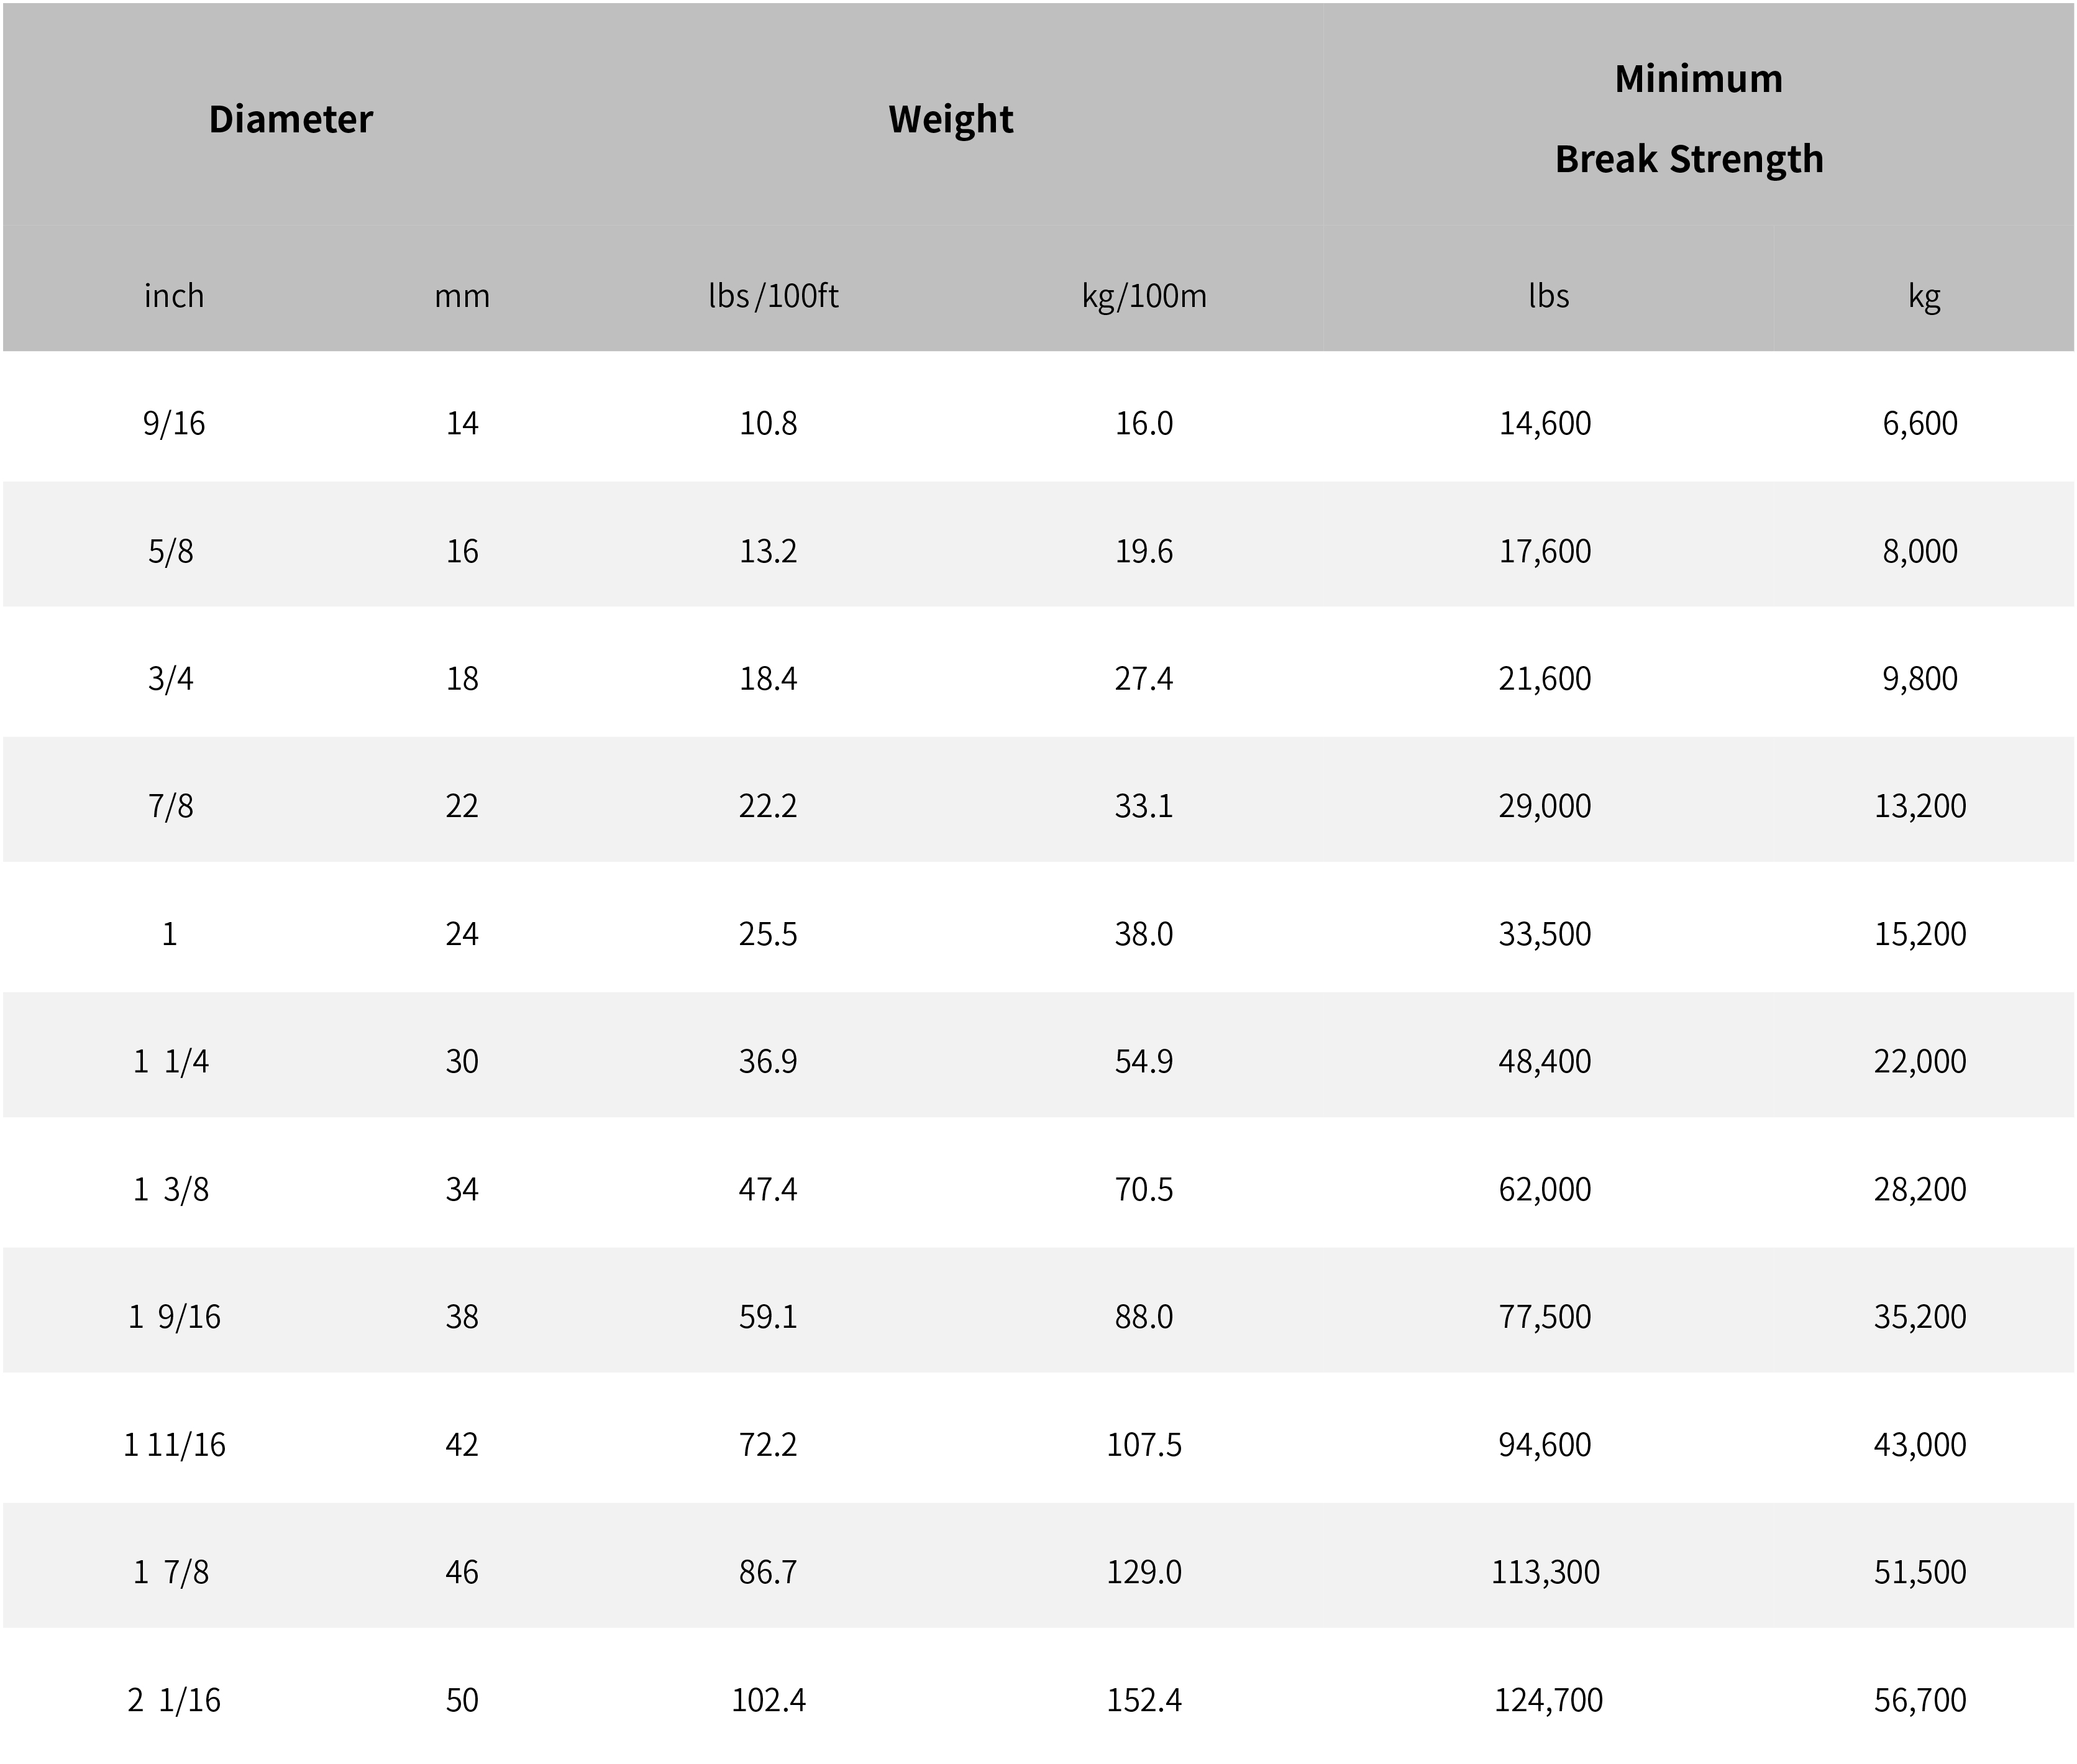Click the 33,500 lbs break strength cell

pyautogui.click(x=1545, y=934)
